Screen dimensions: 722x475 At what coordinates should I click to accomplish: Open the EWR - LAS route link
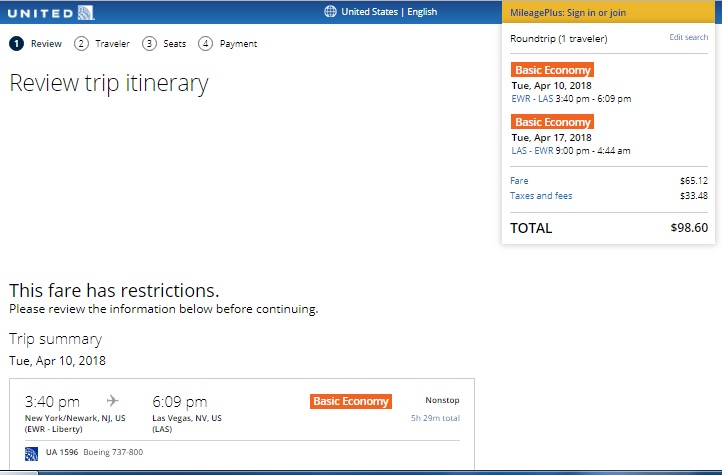click(x=532, y=98)
